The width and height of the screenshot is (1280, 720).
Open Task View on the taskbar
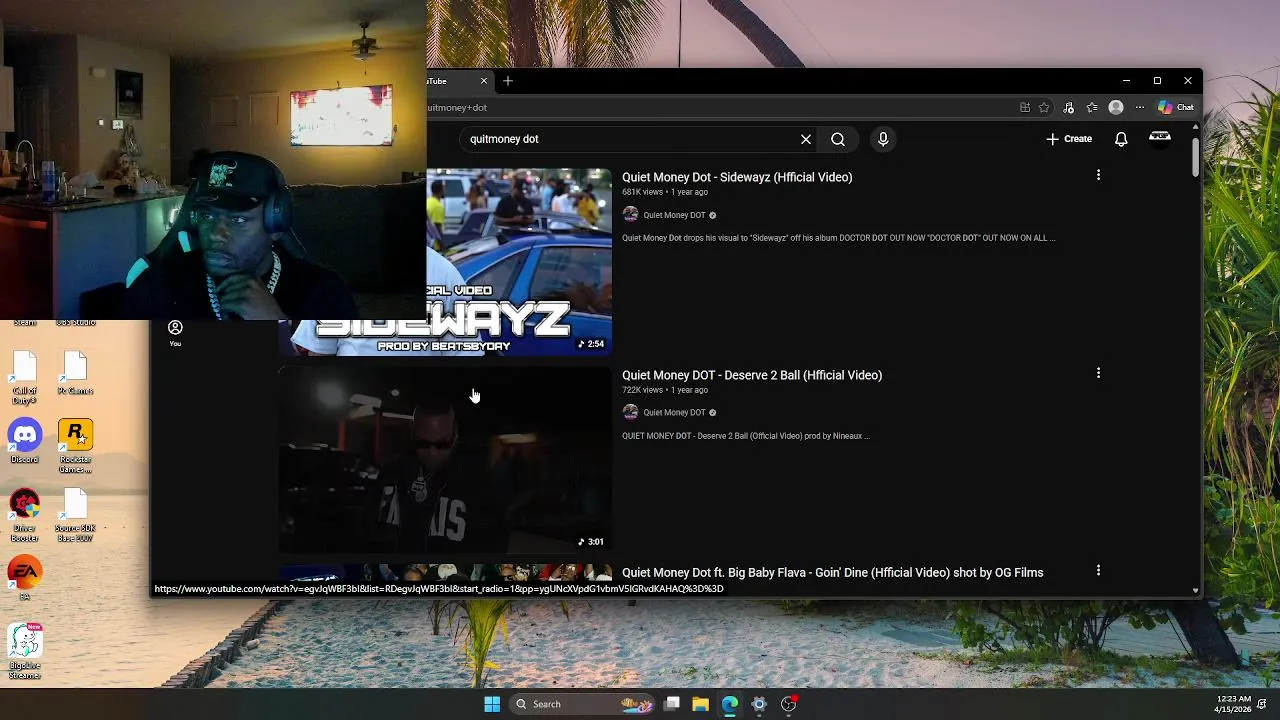point(672,704)
